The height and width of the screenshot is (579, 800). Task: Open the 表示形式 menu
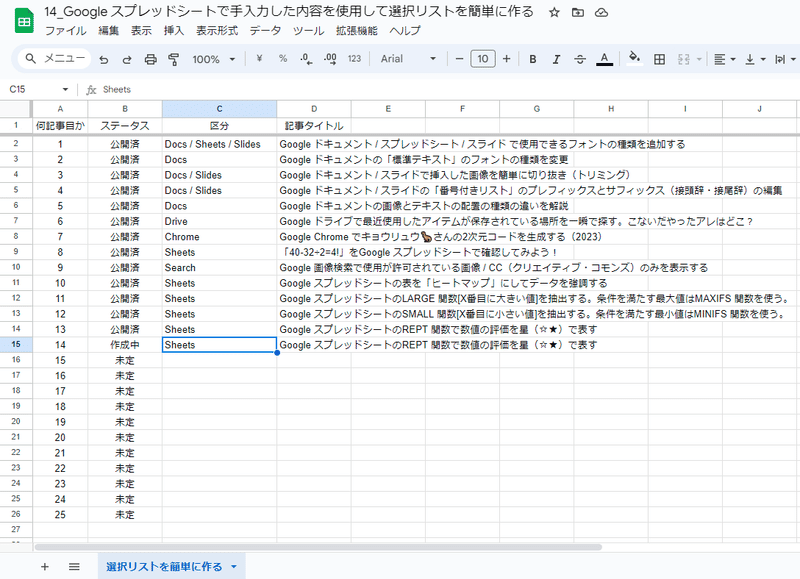[x=217, y=31]
